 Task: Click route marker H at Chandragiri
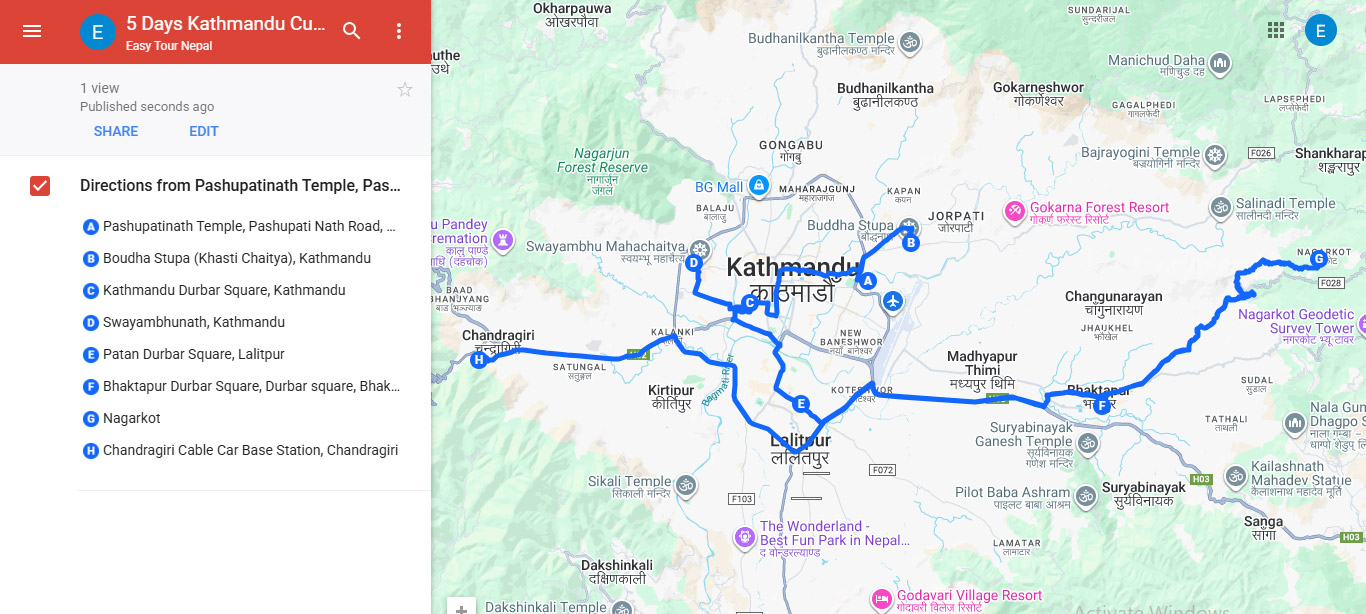click(x=479, y=359)
